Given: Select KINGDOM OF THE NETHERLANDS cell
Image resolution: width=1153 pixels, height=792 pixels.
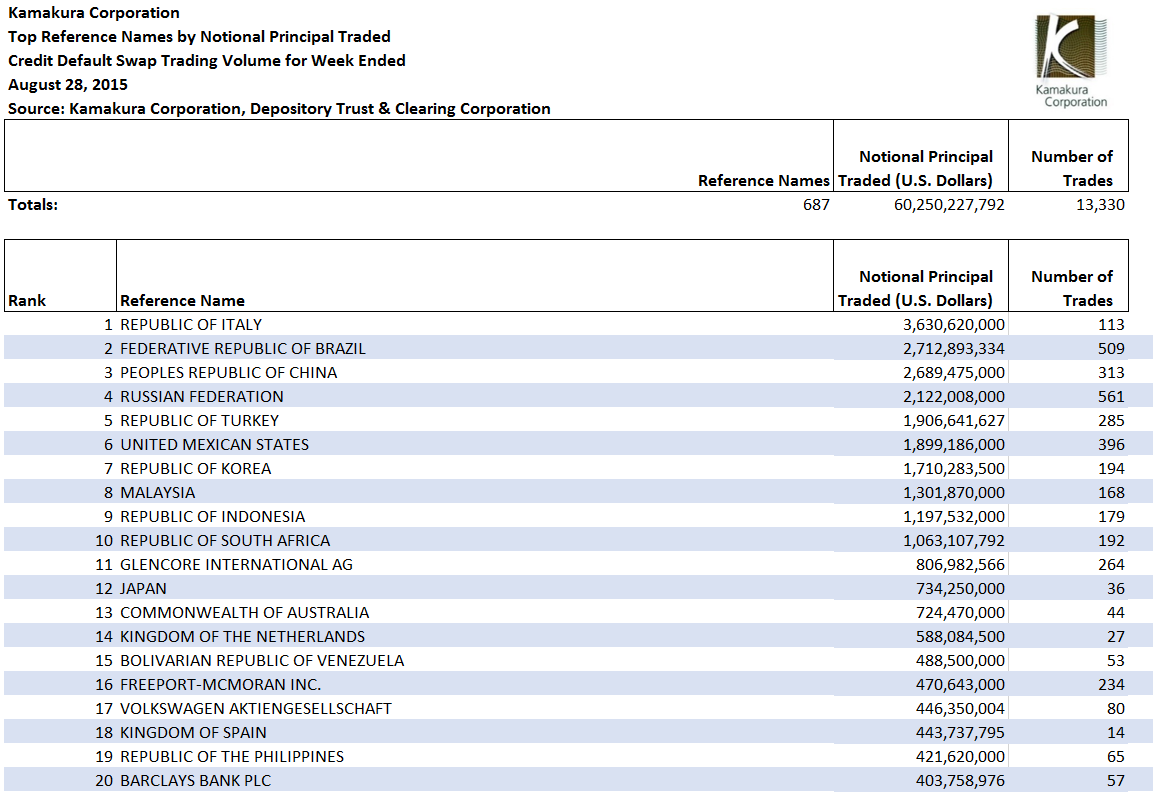Looking at the screenshot, I should [243, 637].
